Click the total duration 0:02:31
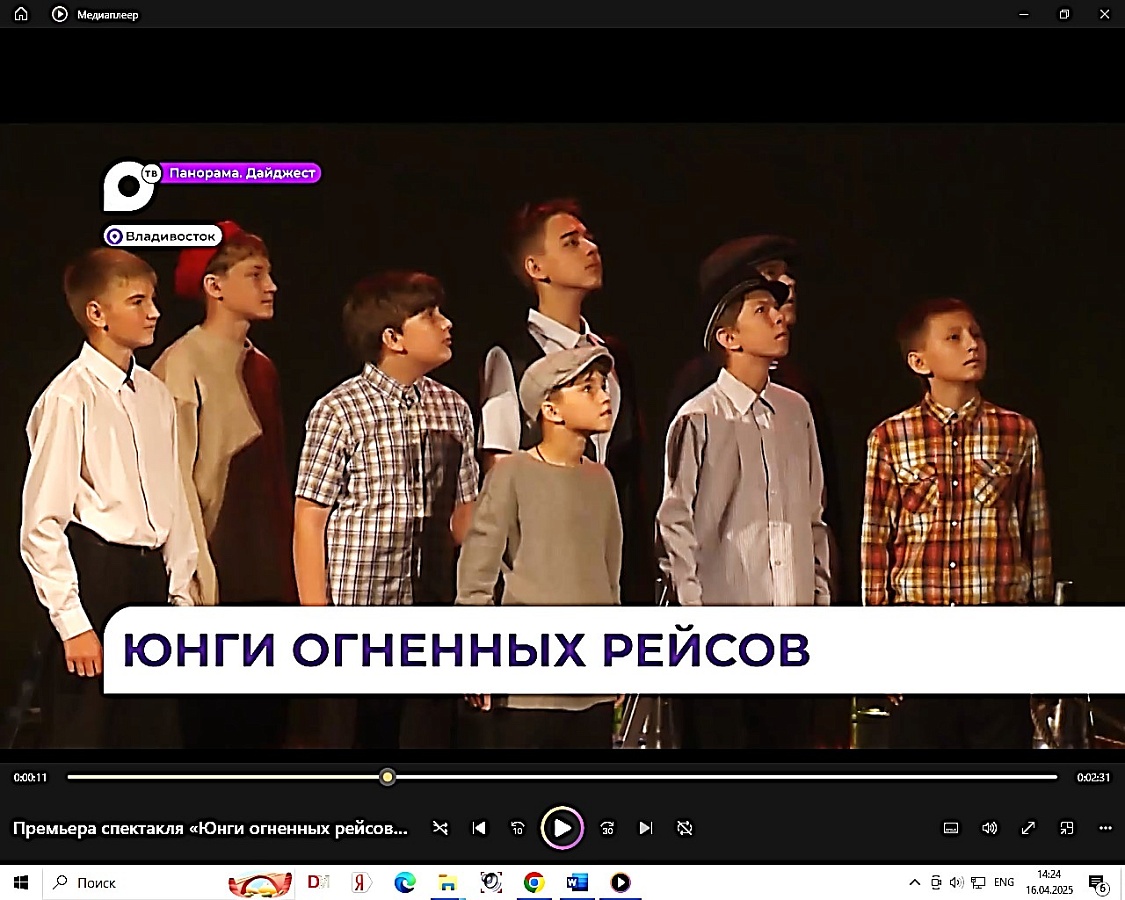Image resolution: width=1125 pixels, height=900 pixels. [1093, 777]
